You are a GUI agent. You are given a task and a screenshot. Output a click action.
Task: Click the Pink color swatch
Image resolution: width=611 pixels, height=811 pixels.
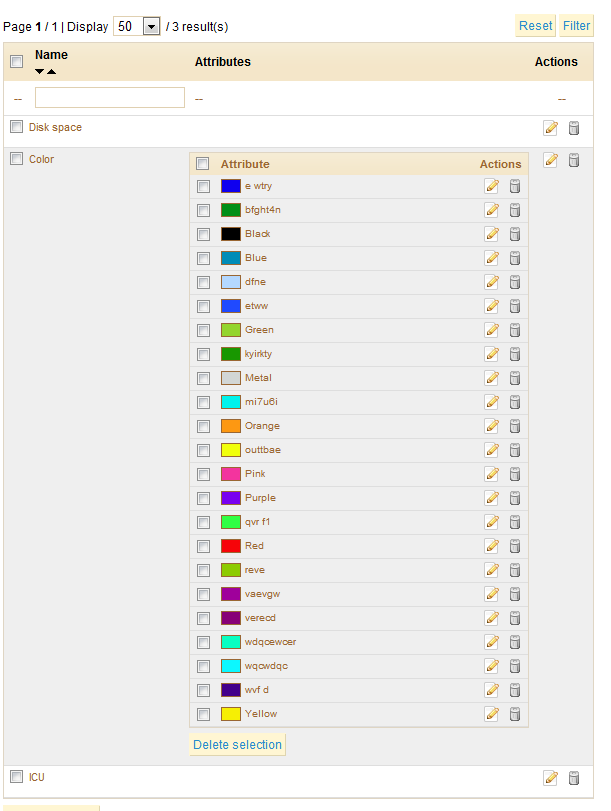[230, 474]
